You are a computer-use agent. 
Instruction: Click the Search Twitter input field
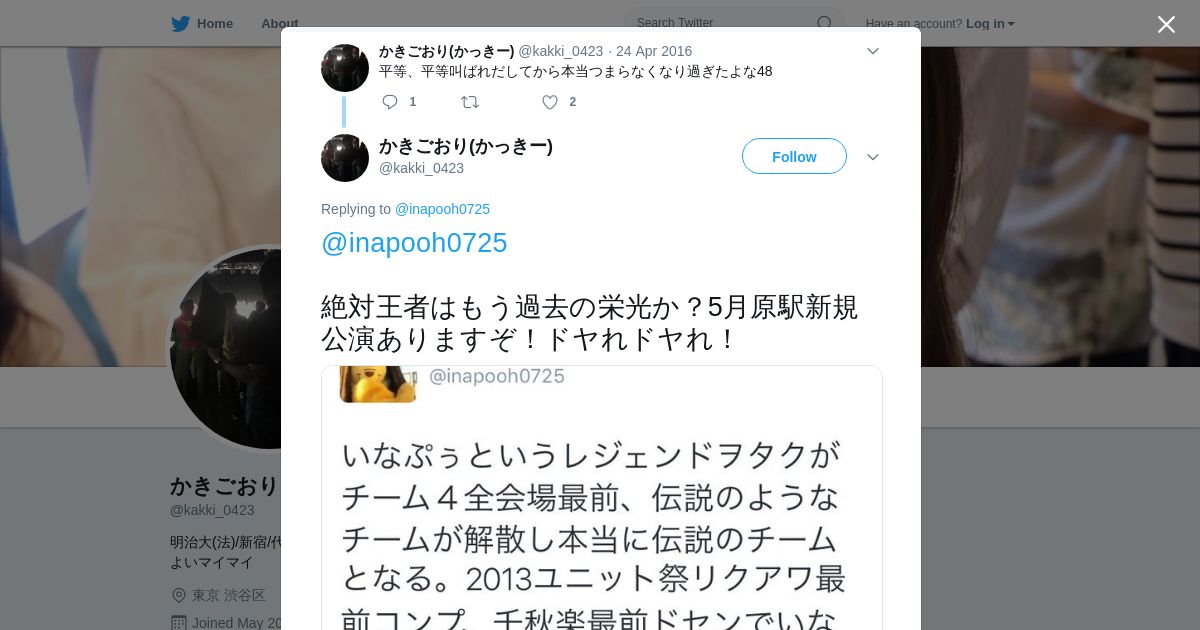pos(734,23)
